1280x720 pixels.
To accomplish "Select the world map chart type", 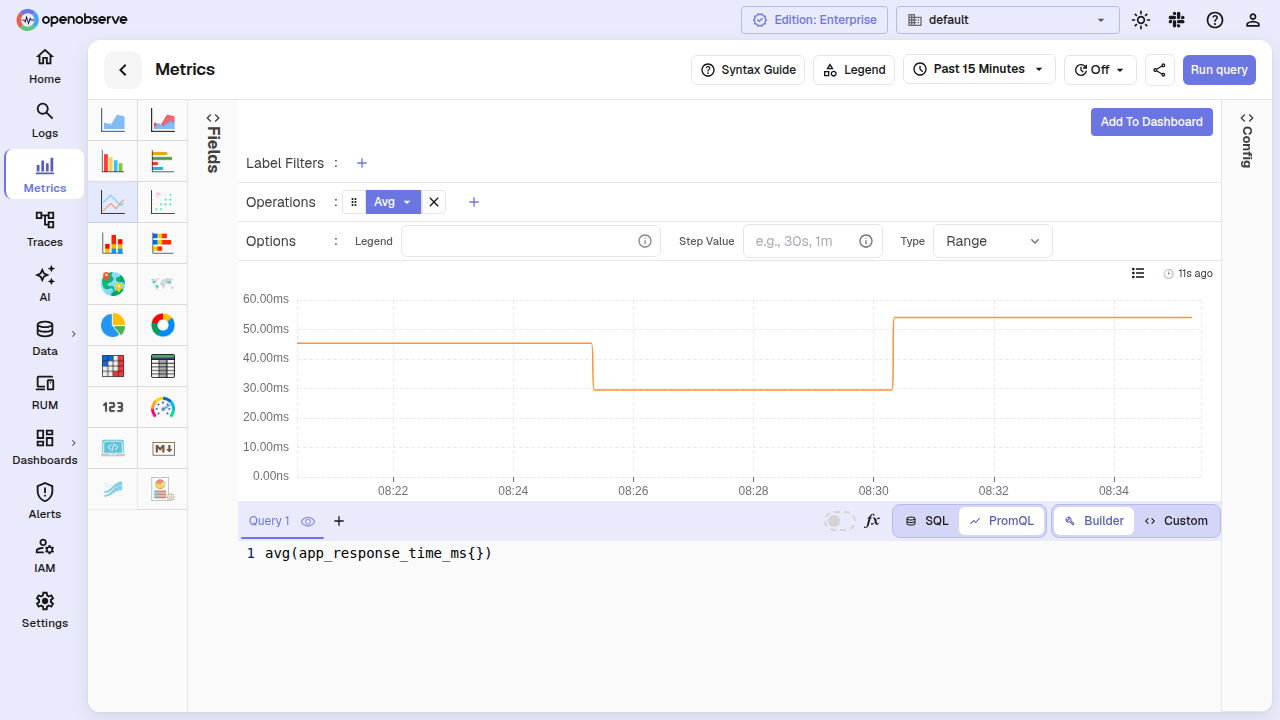I will [x=163, y=284].
